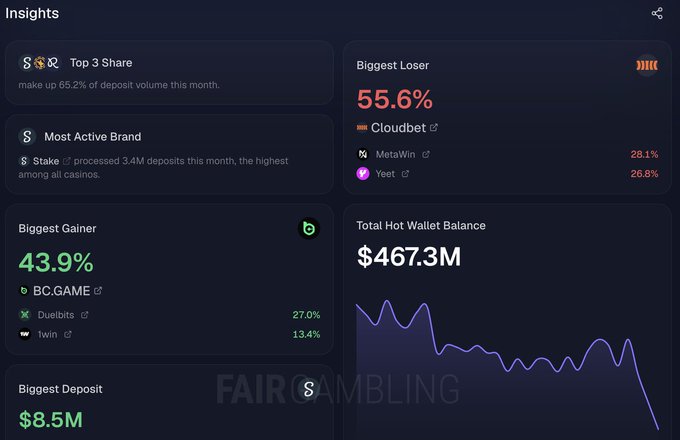The height and width of the screenshot is (440, 680).
Task: Click the Total Hot Wallet Balance chart
Action: pos(507,366)
